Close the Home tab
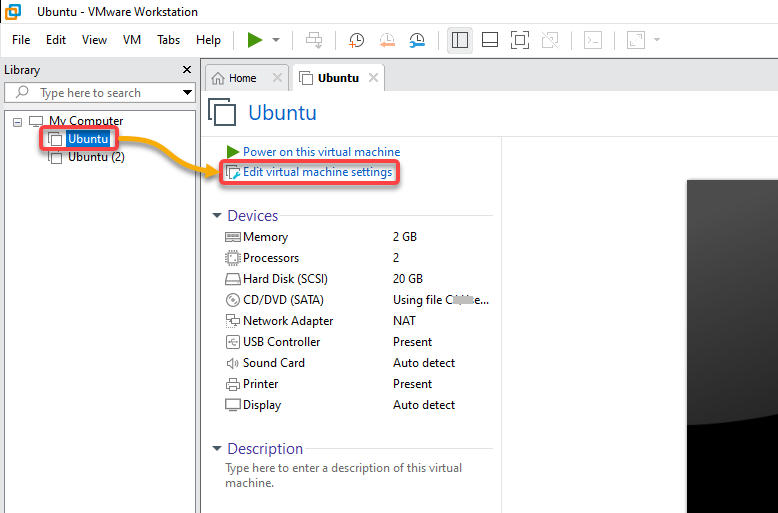This screenshot has height=513, width=778. click(277, 78)
